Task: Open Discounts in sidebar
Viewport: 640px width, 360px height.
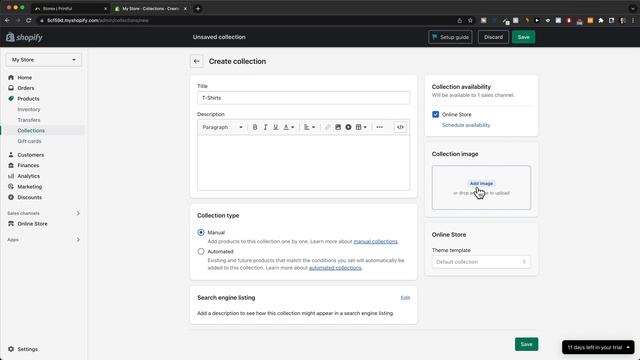Action: [x=29, y=197]
